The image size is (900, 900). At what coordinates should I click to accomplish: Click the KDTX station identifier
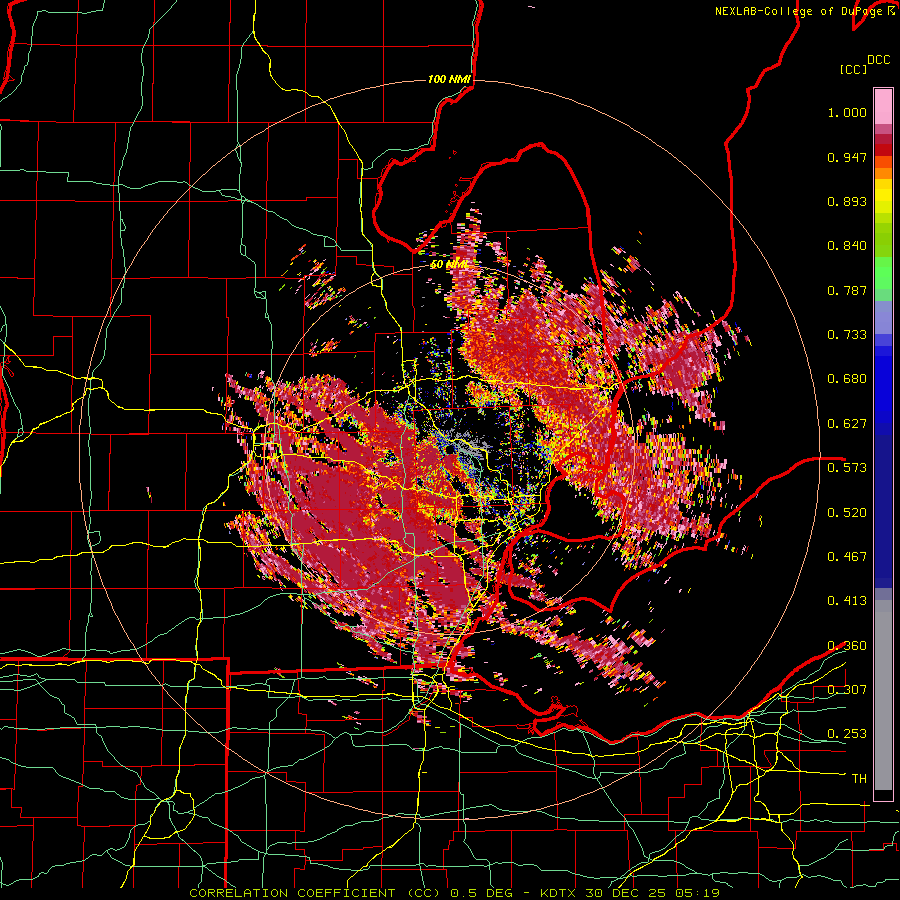560,893
